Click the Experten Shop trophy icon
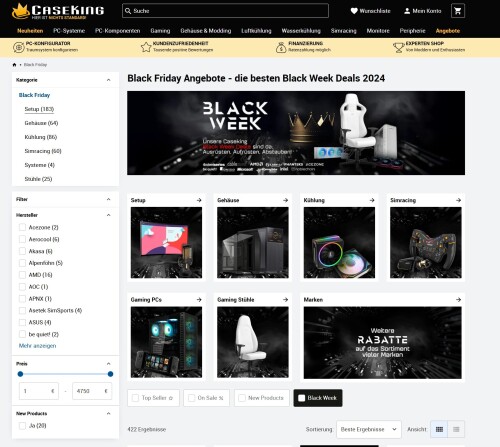Viewport: 500px width, 447px height. click(398, 47)
